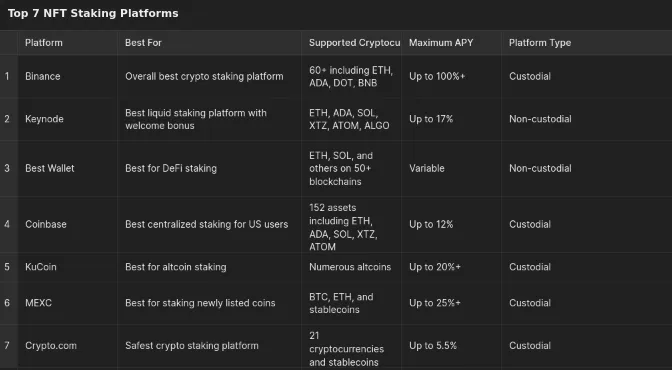Image resolution: width=672 pixels, height=370 pixels.
Task: Select the 'Best for DeFi staking' cell
Action: click(209, 168)
